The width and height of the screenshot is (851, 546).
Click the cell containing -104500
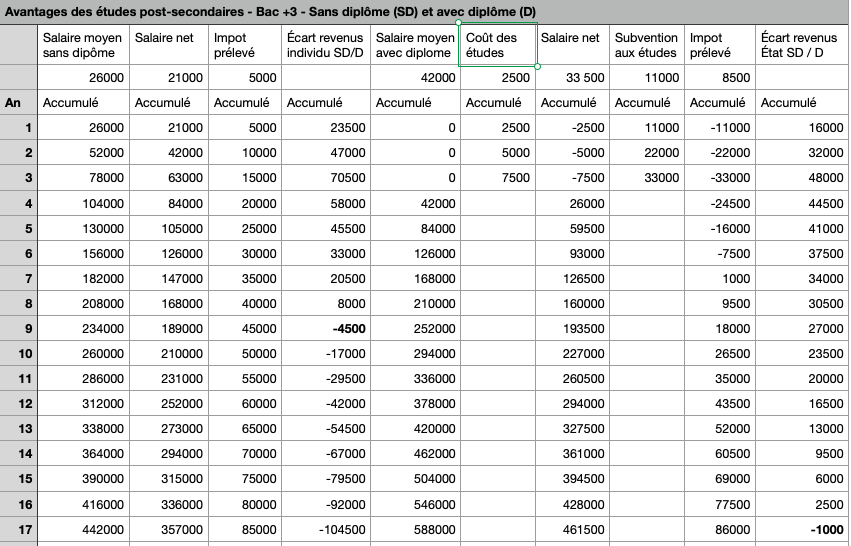coord(325,528)
